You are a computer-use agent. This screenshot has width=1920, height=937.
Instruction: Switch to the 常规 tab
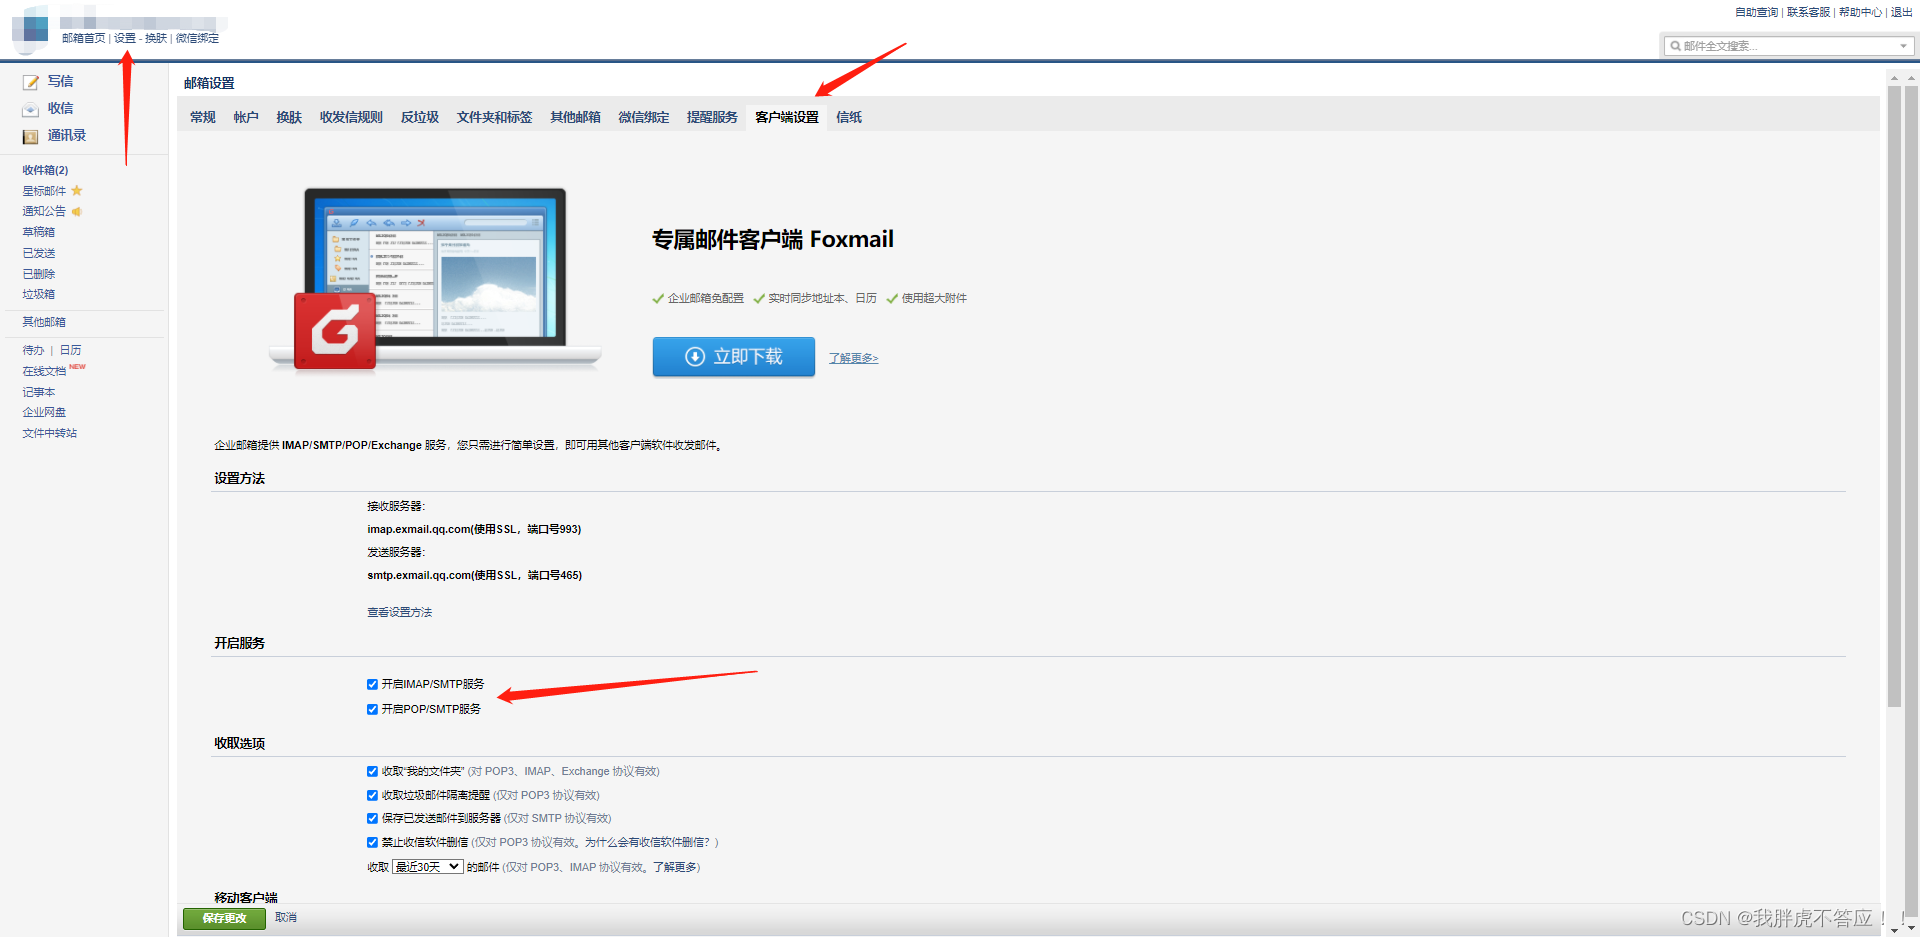coord(203,117)
